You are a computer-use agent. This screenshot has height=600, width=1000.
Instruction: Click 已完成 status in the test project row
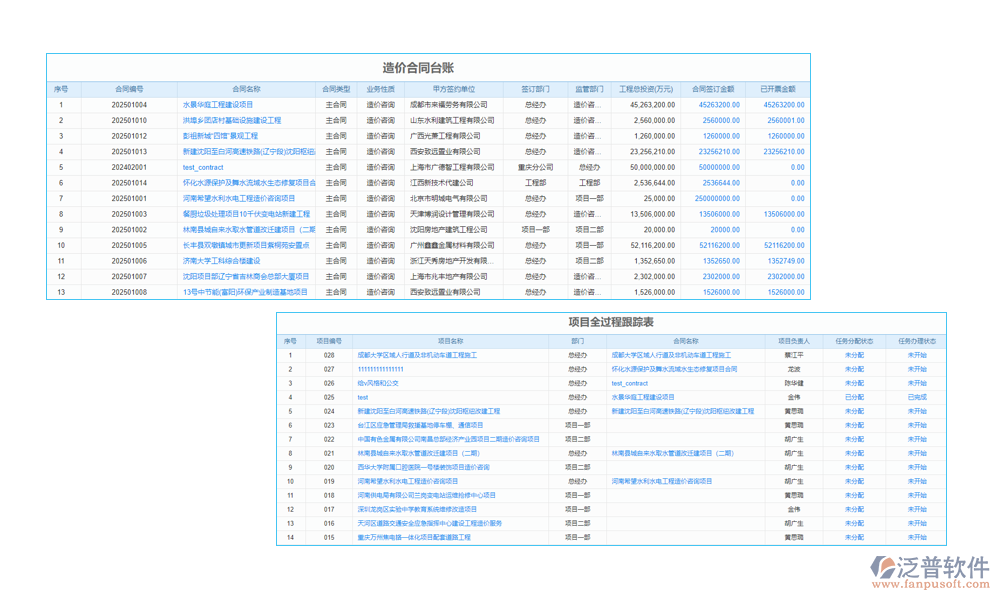coord(915,397)
